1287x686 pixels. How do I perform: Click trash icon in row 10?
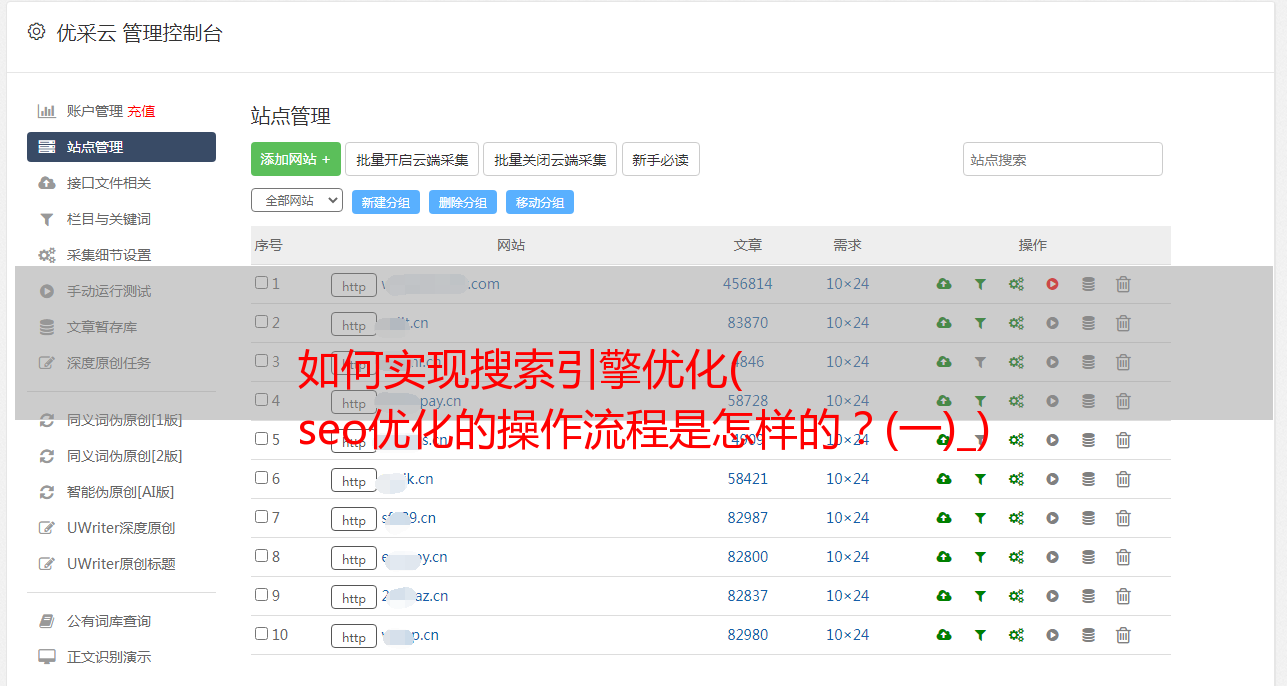point(1123,635)
